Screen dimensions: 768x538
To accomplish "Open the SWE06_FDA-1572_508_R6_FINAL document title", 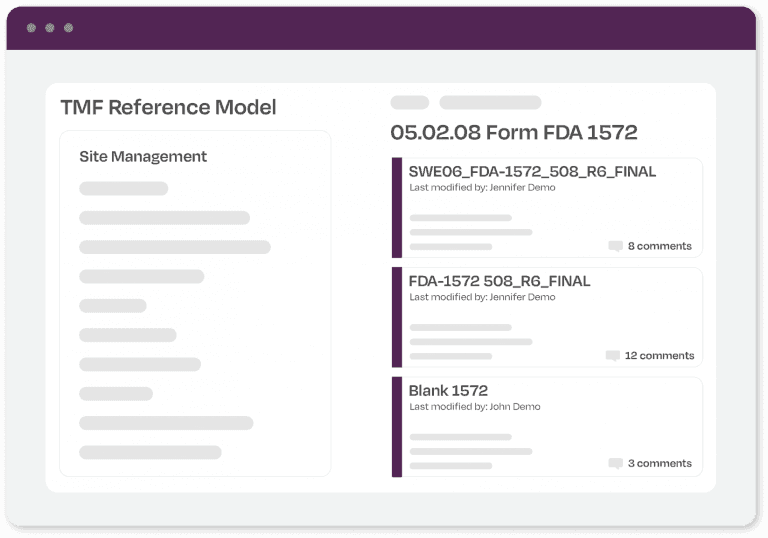I will (x=532, y=172).
